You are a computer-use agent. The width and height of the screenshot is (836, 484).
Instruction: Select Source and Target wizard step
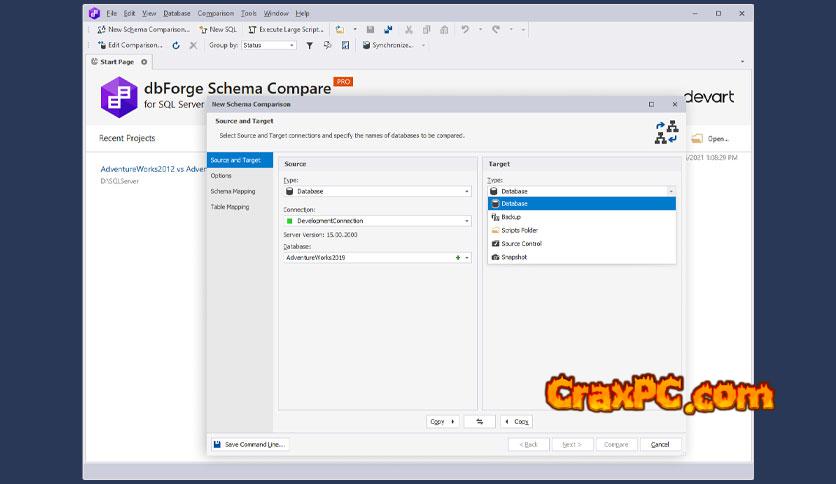tap(239, 160)
